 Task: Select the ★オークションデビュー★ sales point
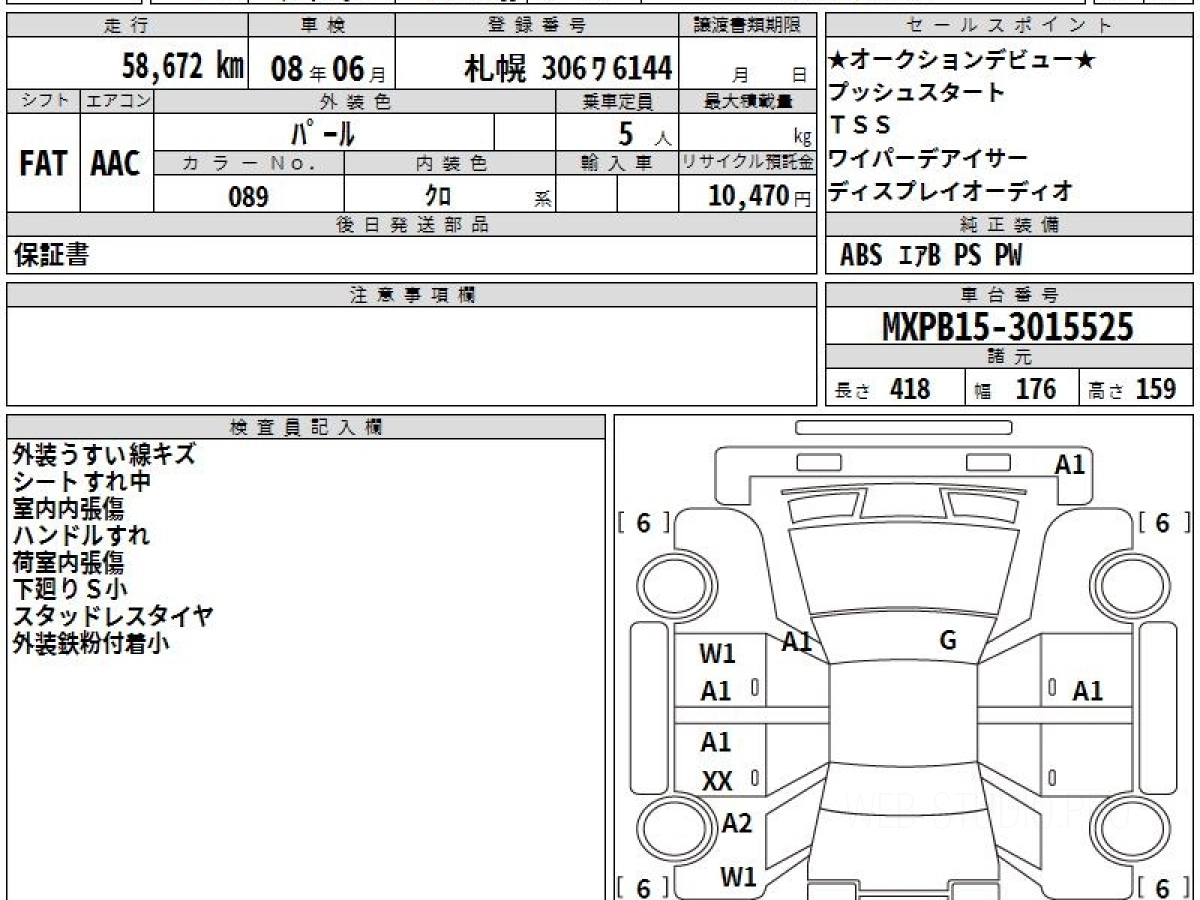click(962, 60)
